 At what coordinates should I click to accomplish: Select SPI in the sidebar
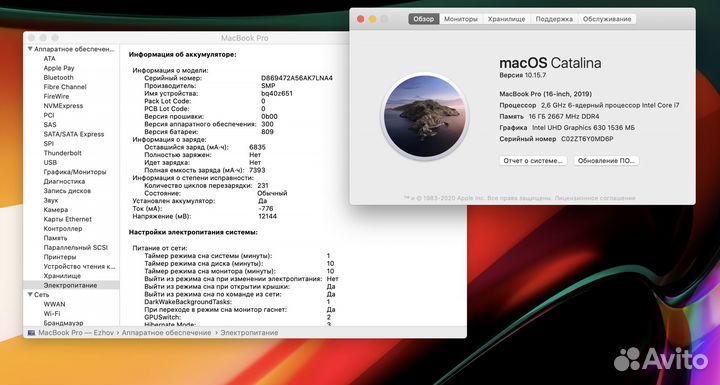49,143
